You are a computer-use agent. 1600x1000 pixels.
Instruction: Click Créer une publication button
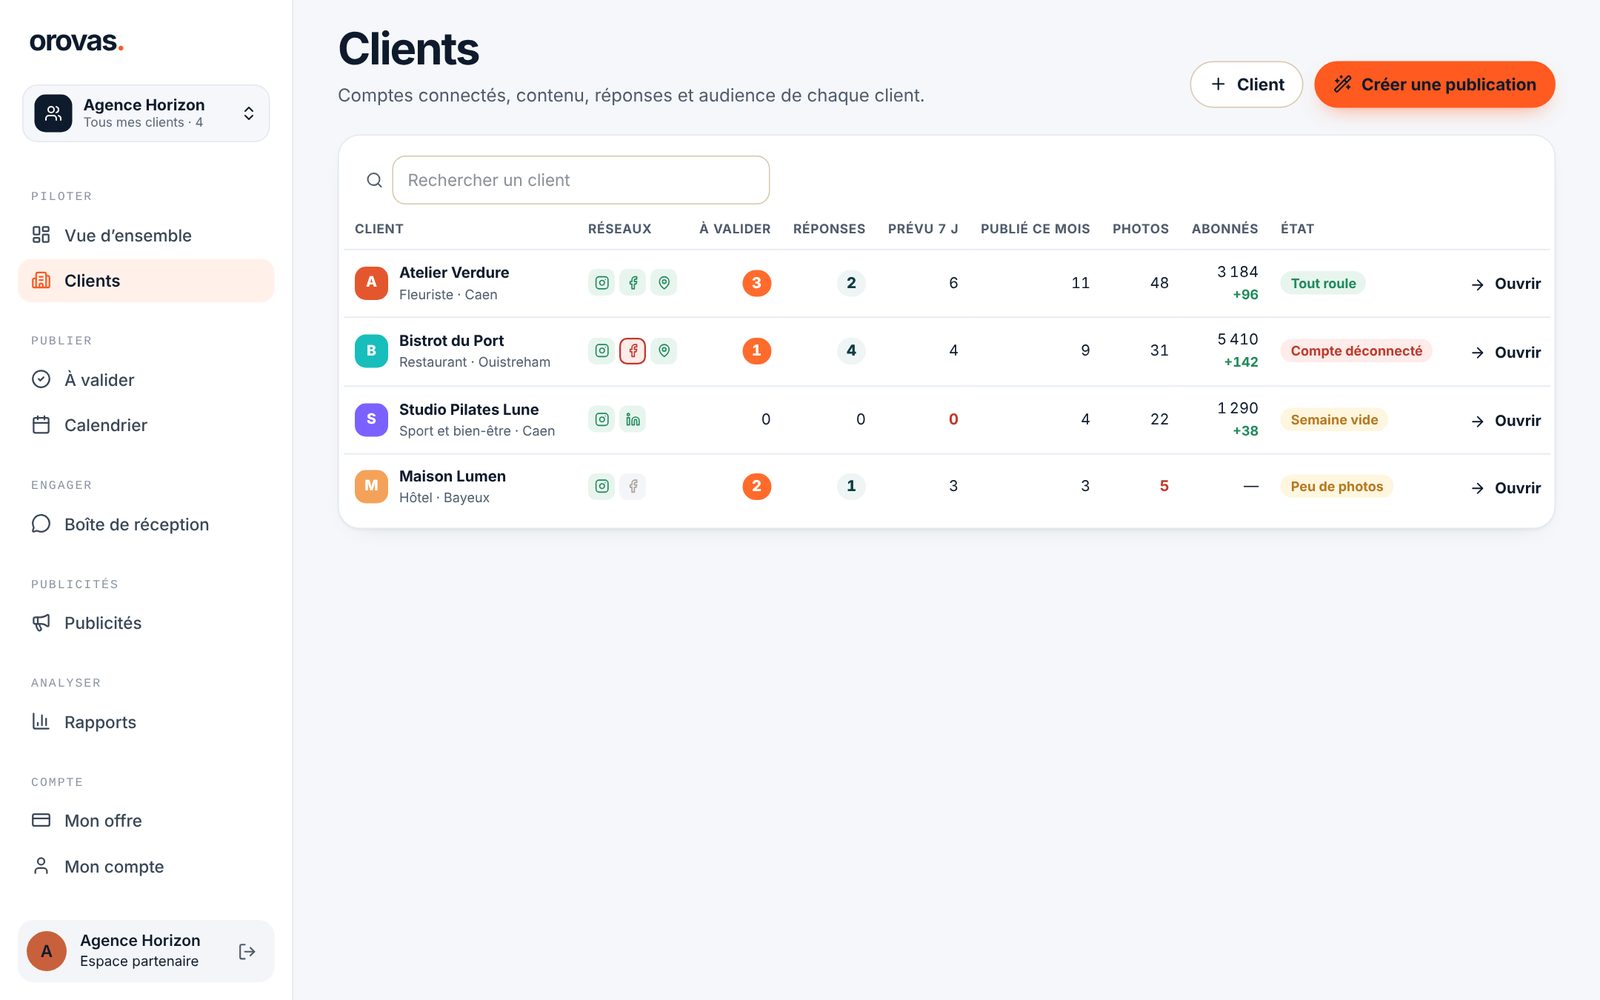pyautogui.click(x=1434, y=84)
